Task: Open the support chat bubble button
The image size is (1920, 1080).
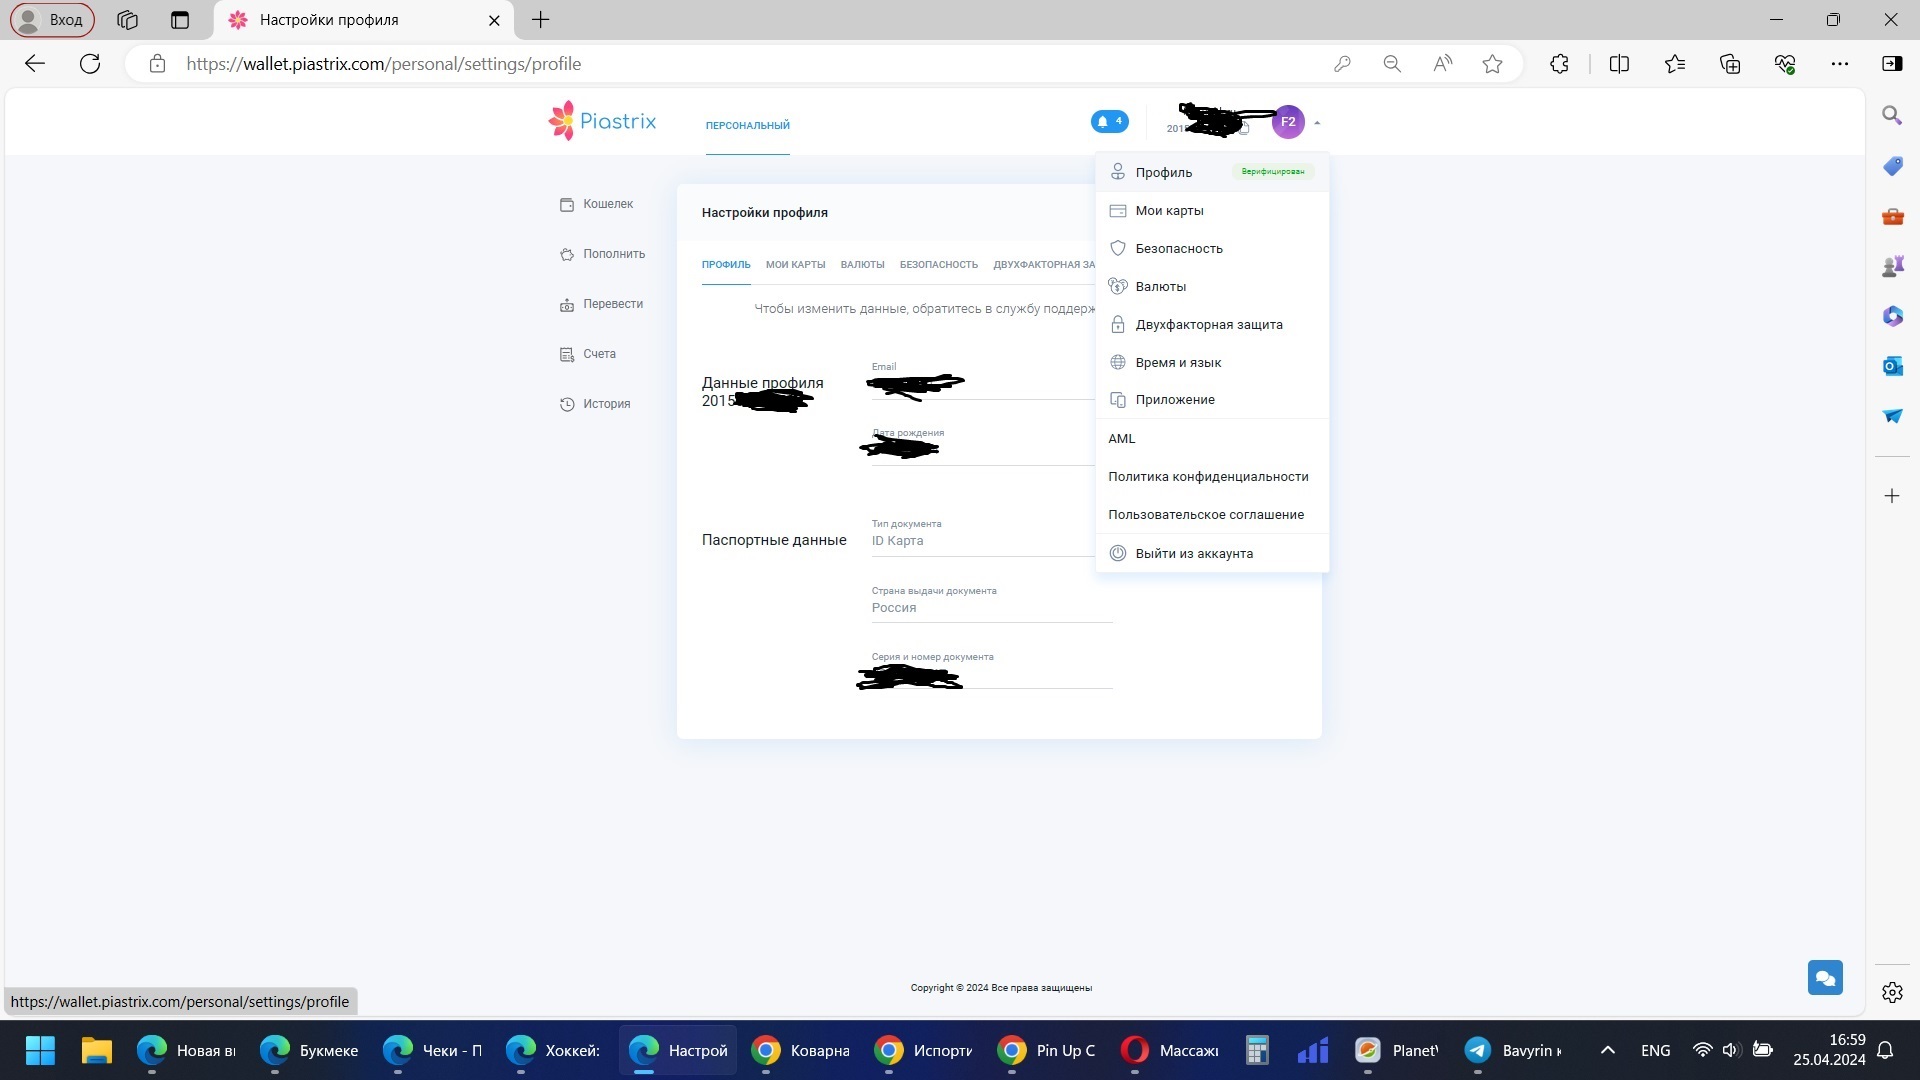Action: coord(1825,977)
